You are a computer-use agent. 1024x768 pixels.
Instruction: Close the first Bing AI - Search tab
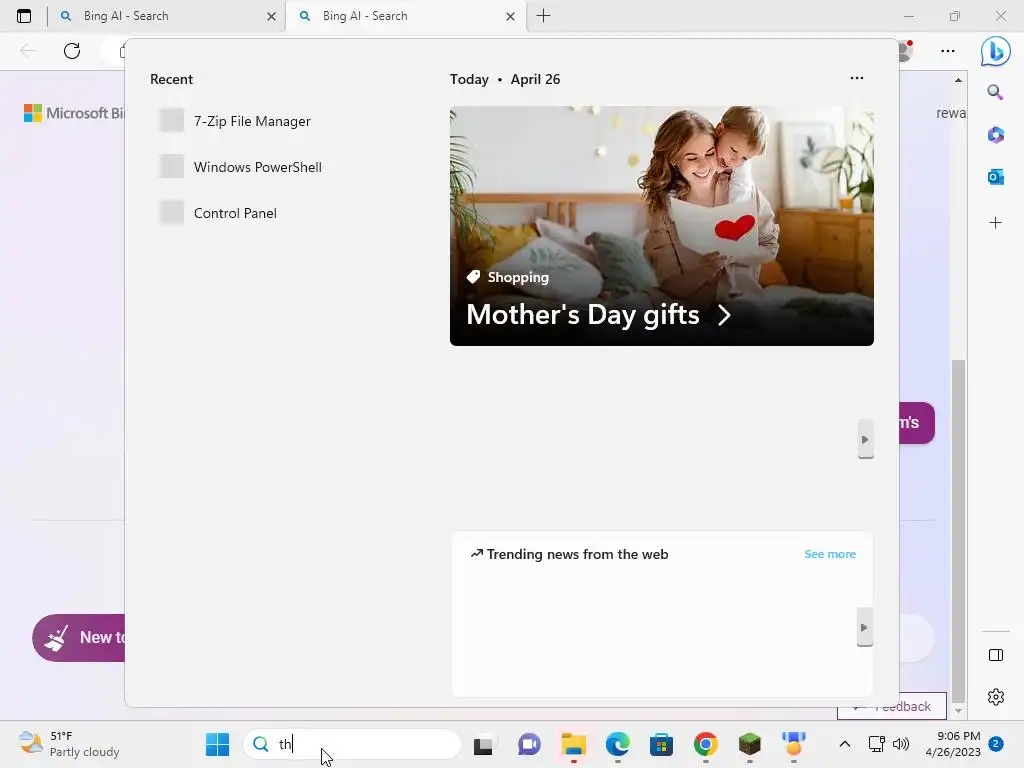point(272,16)
